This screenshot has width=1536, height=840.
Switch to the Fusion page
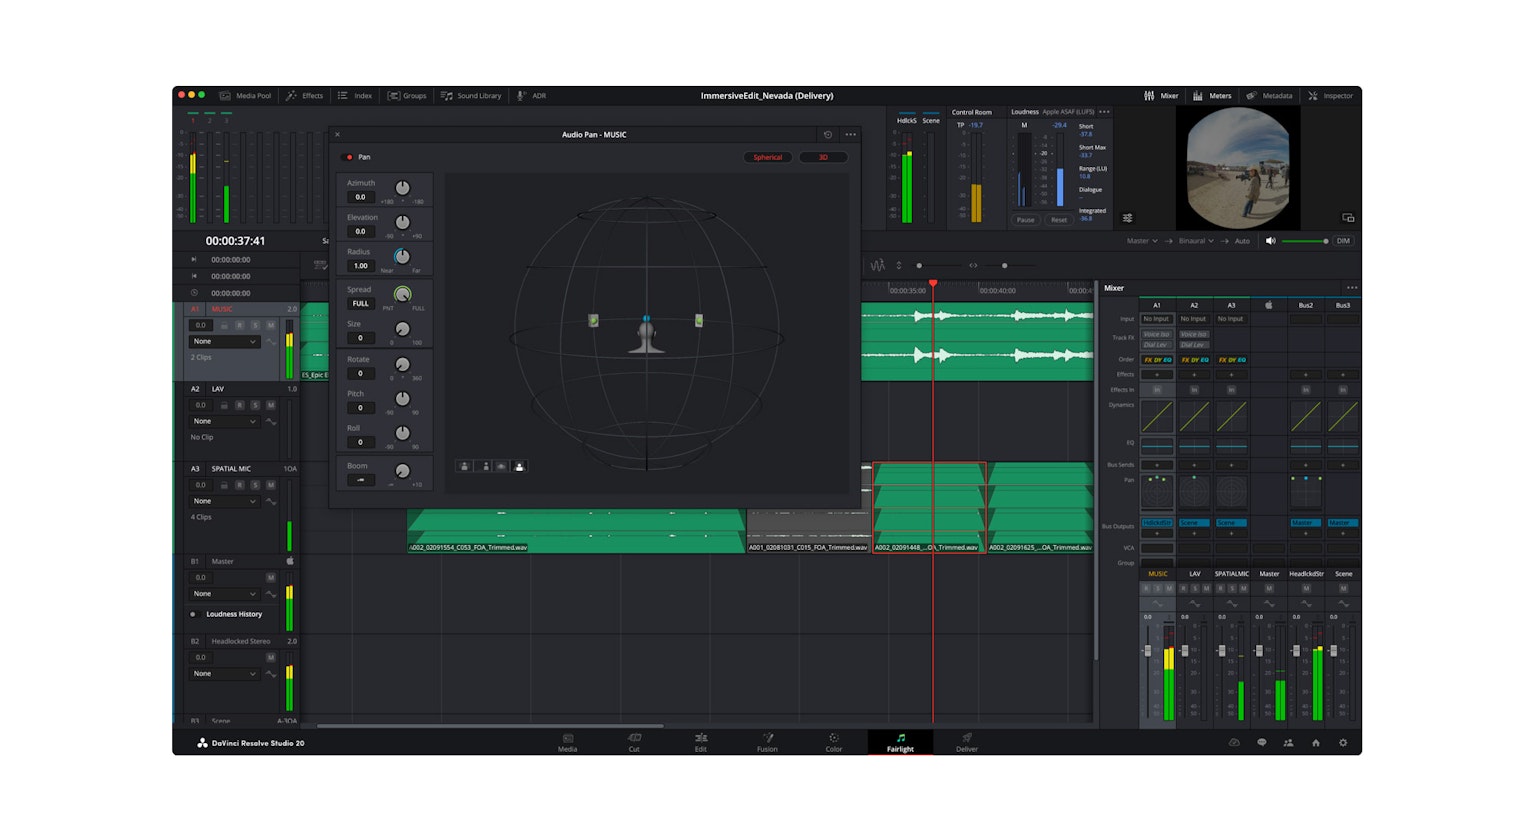[767, 742]
